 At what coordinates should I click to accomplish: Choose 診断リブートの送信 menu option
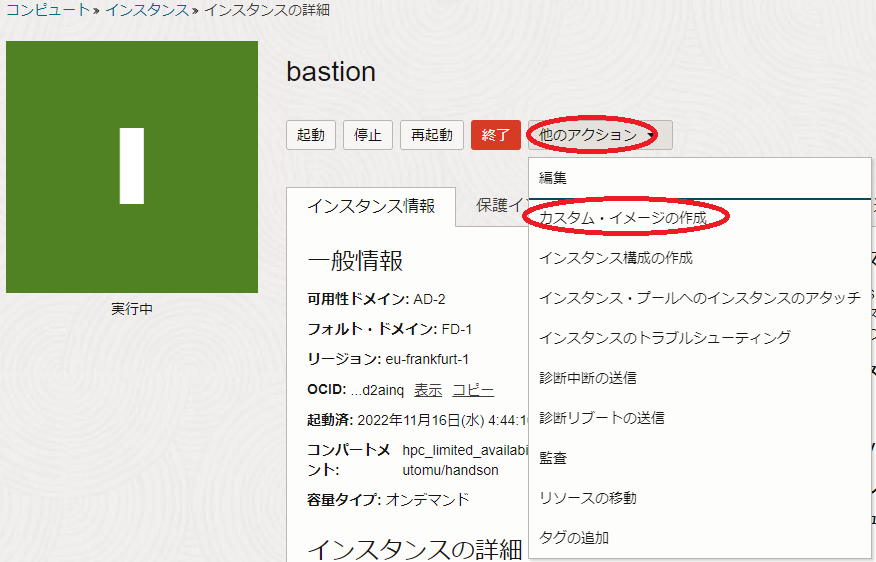click(602, 418)
